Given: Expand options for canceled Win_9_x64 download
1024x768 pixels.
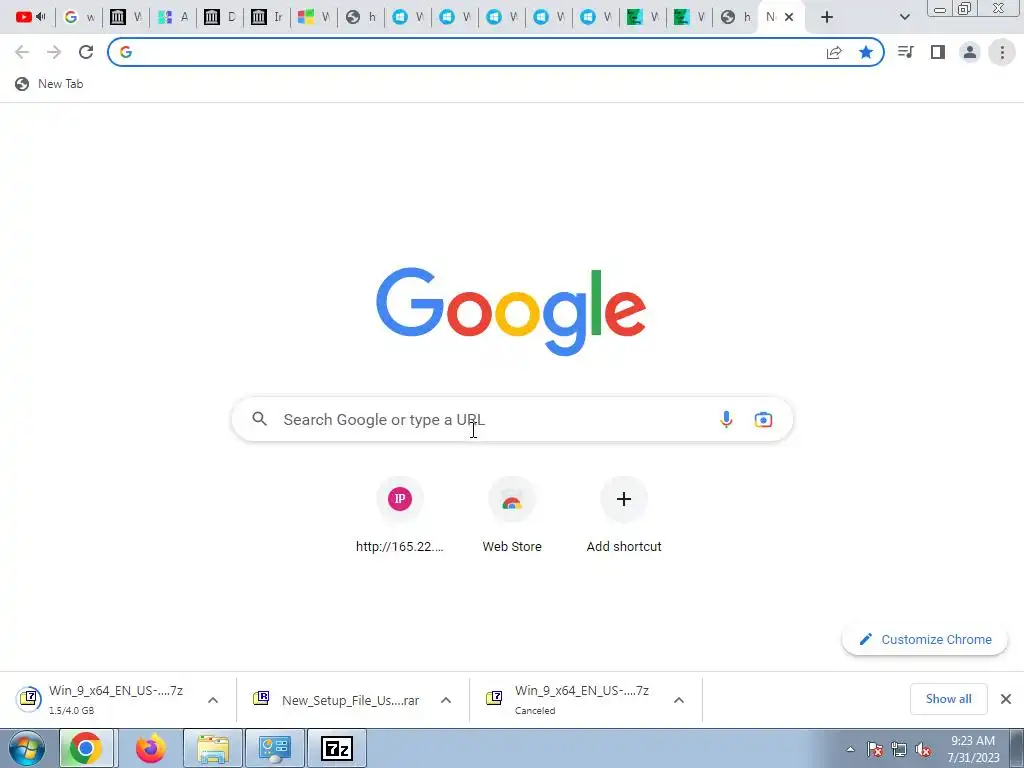Looking at the screenshot, I should pos(679,700).
